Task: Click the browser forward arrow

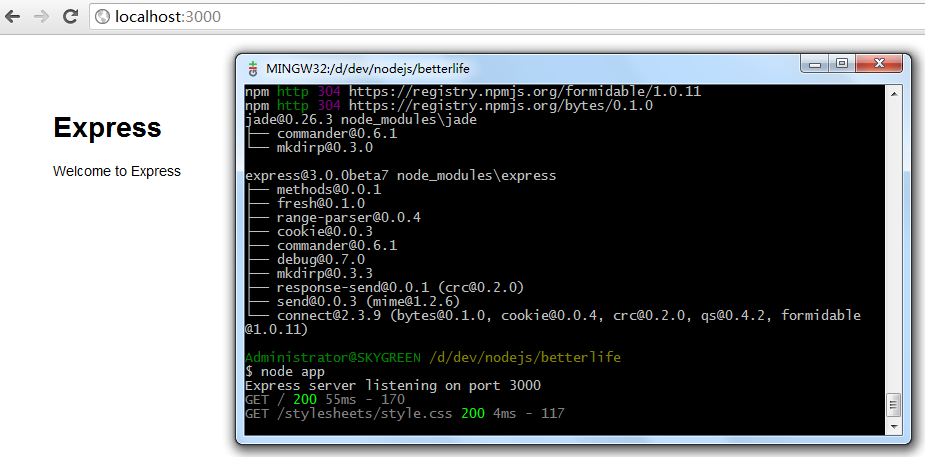Action: [x=41, y=17]
